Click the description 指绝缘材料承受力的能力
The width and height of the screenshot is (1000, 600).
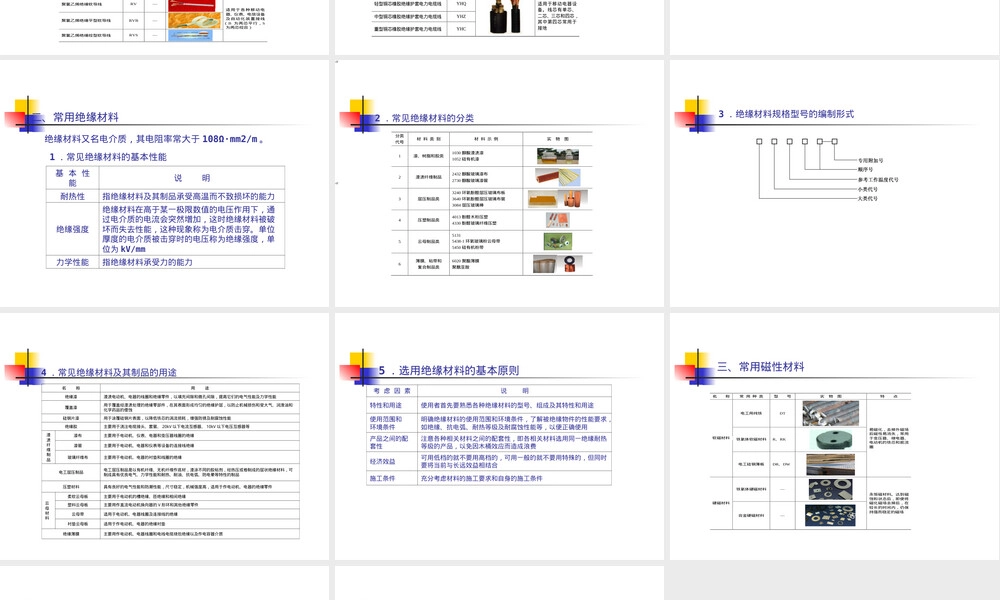147,262
